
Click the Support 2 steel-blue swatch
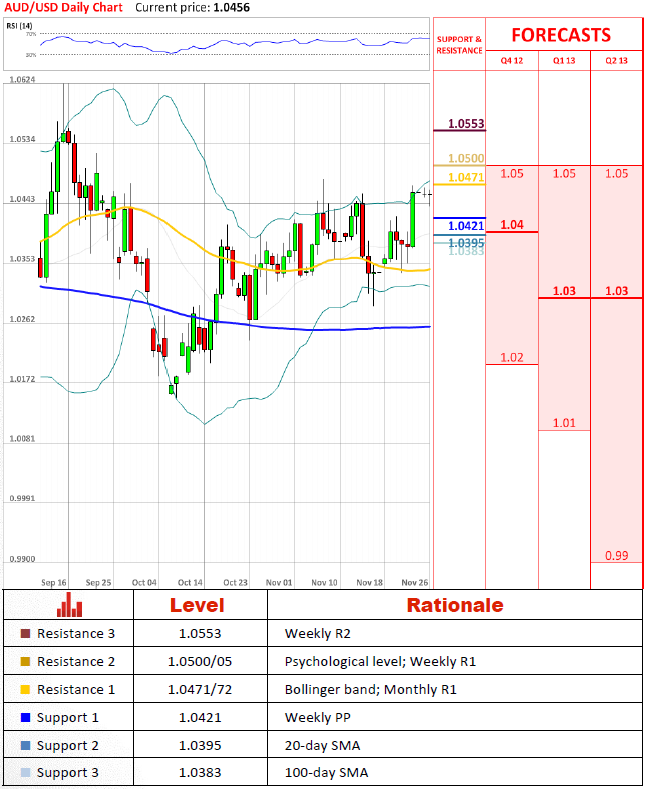(24, 746)
